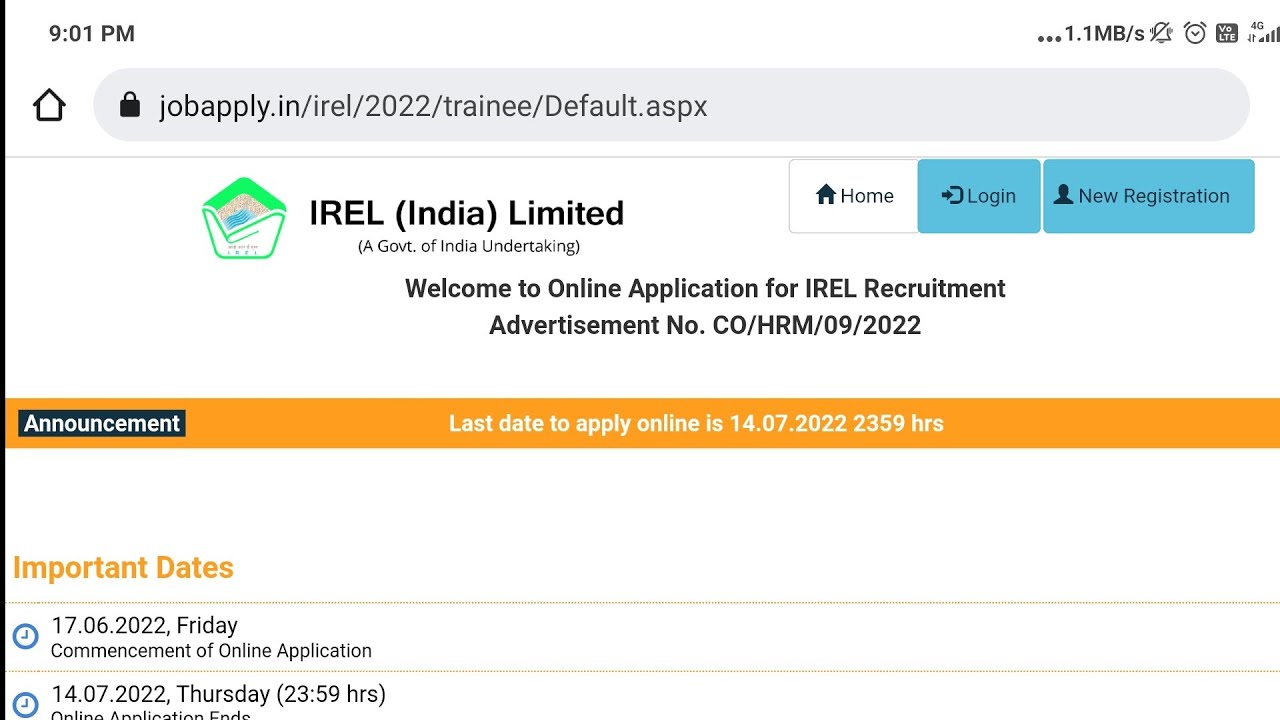Tap the 1.1MB/s network speed indicator

coord(1105,34)
